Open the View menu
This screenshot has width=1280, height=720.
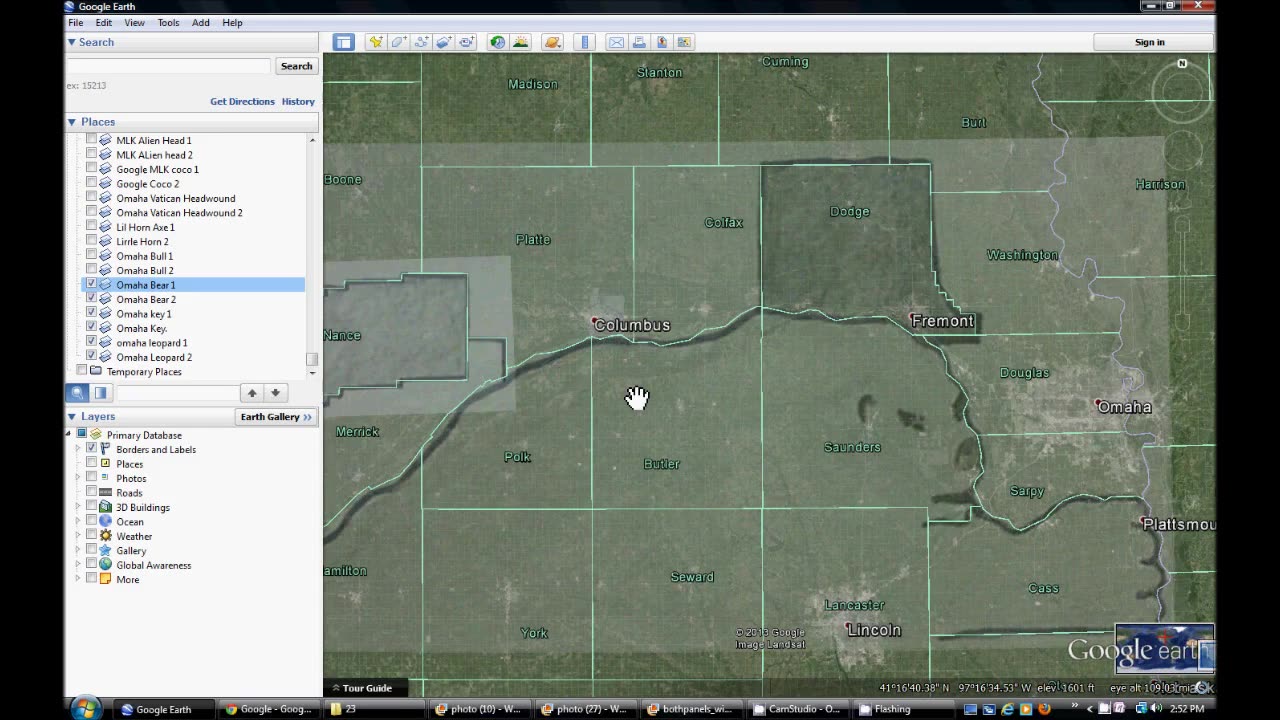[x=134, y=22]
